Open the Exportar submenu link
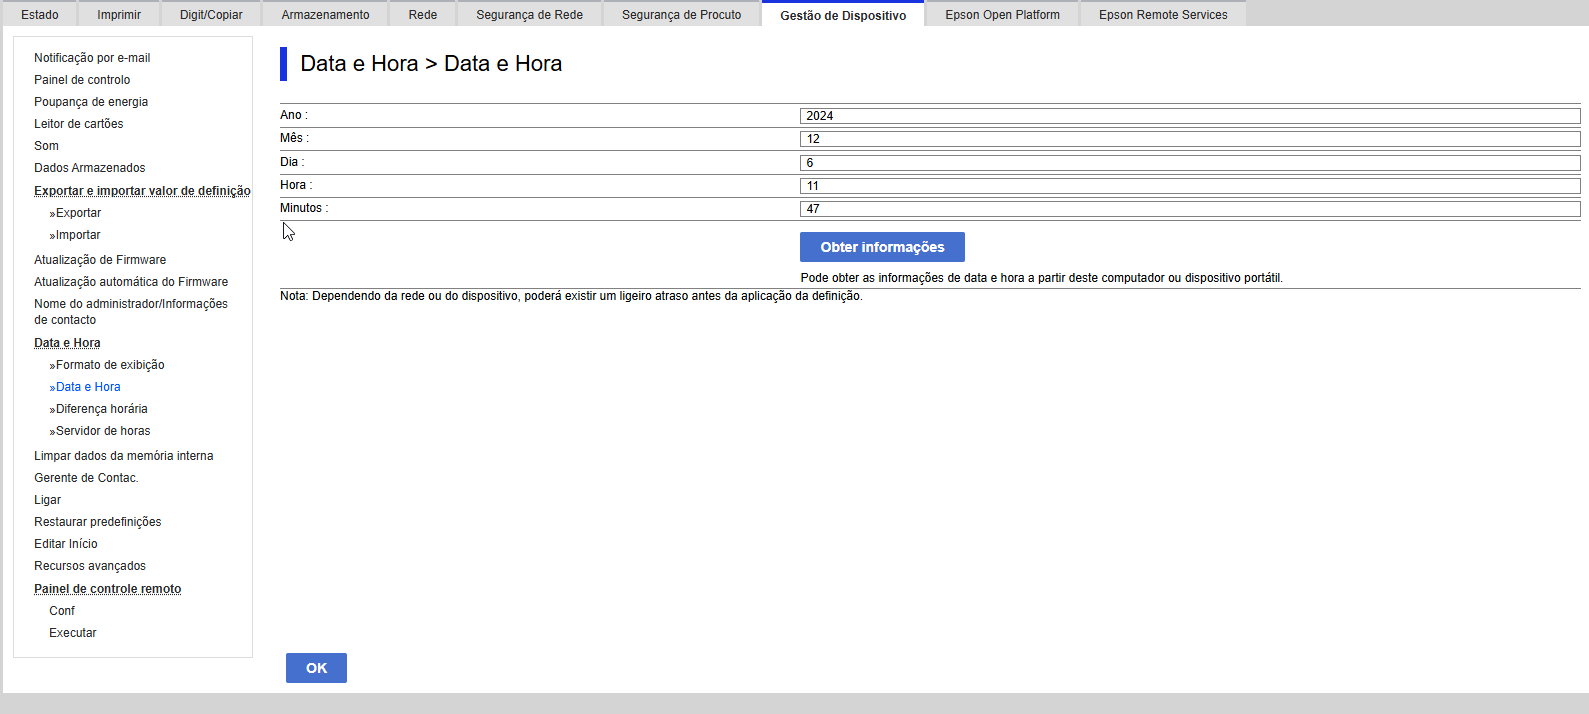This screenshot has width=1589, height=714. coord(78,213)
